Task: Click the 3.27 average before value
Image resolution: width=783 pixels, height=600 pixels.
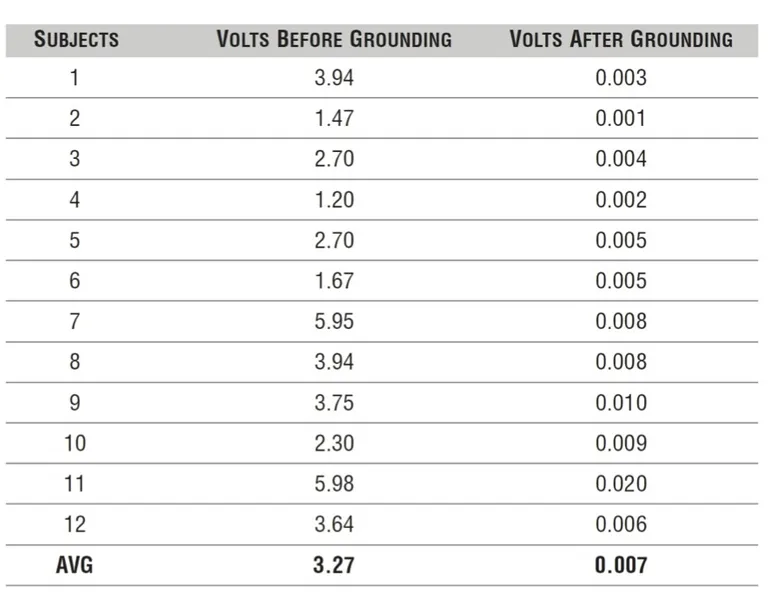Action: click(334, 565)
